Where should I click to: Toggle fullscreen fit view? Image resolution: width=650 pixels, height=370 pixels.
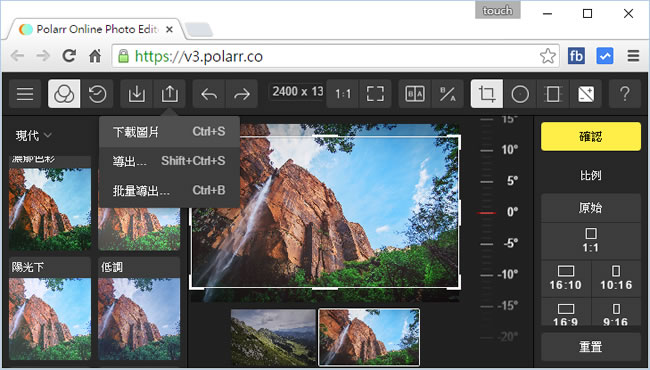(375, 94)
